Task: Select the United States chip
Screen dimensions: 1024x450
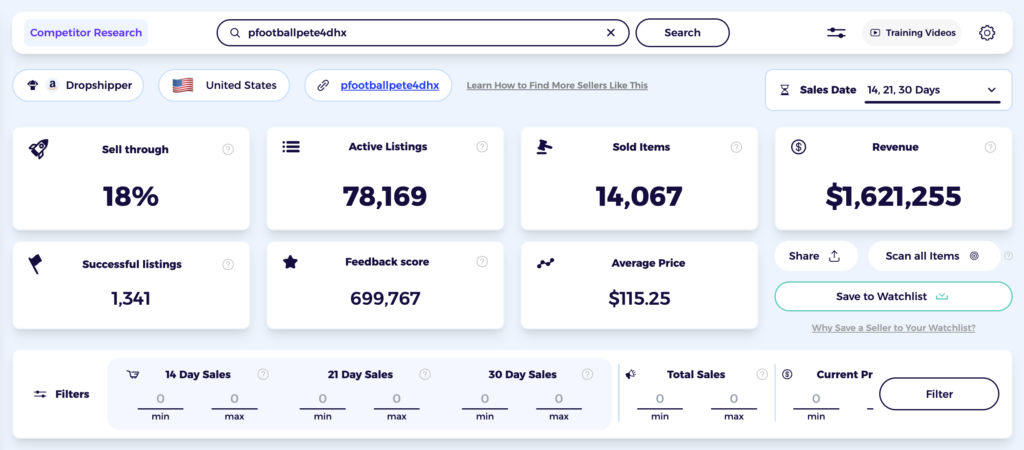Action: pos(224,86)
